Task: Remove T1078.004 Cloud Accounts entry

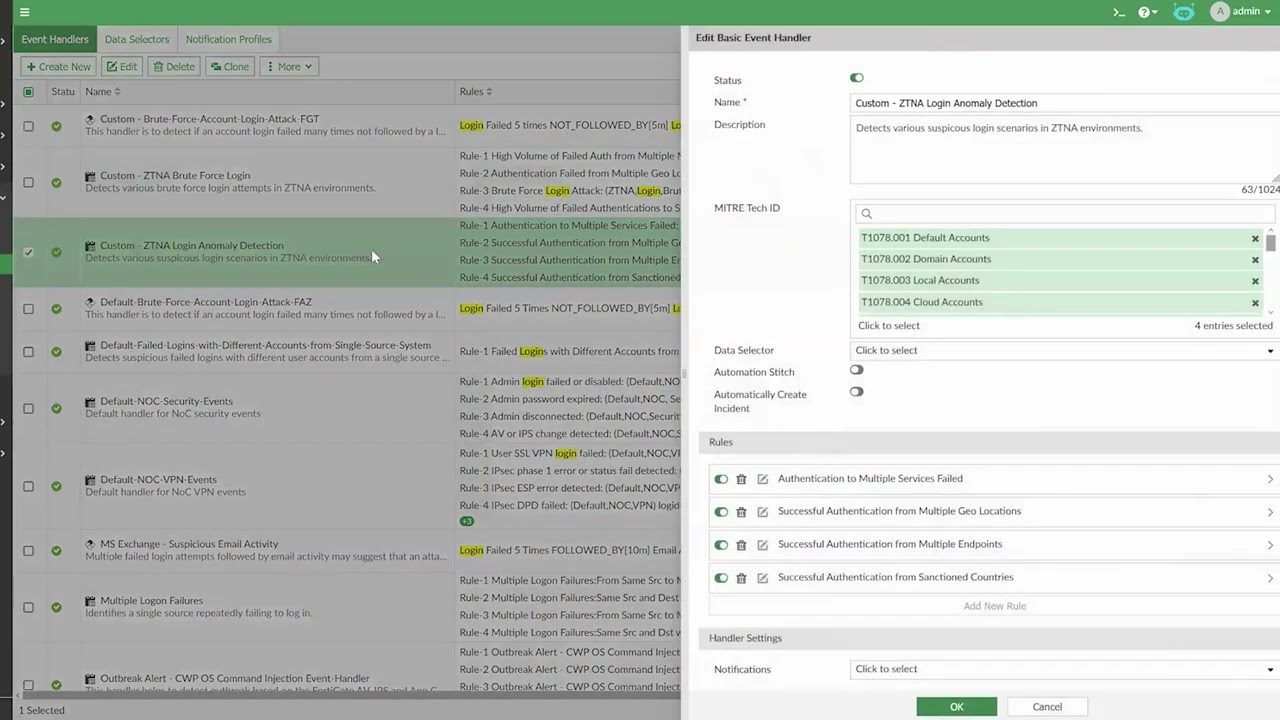Action: [x=1255, y=303]
